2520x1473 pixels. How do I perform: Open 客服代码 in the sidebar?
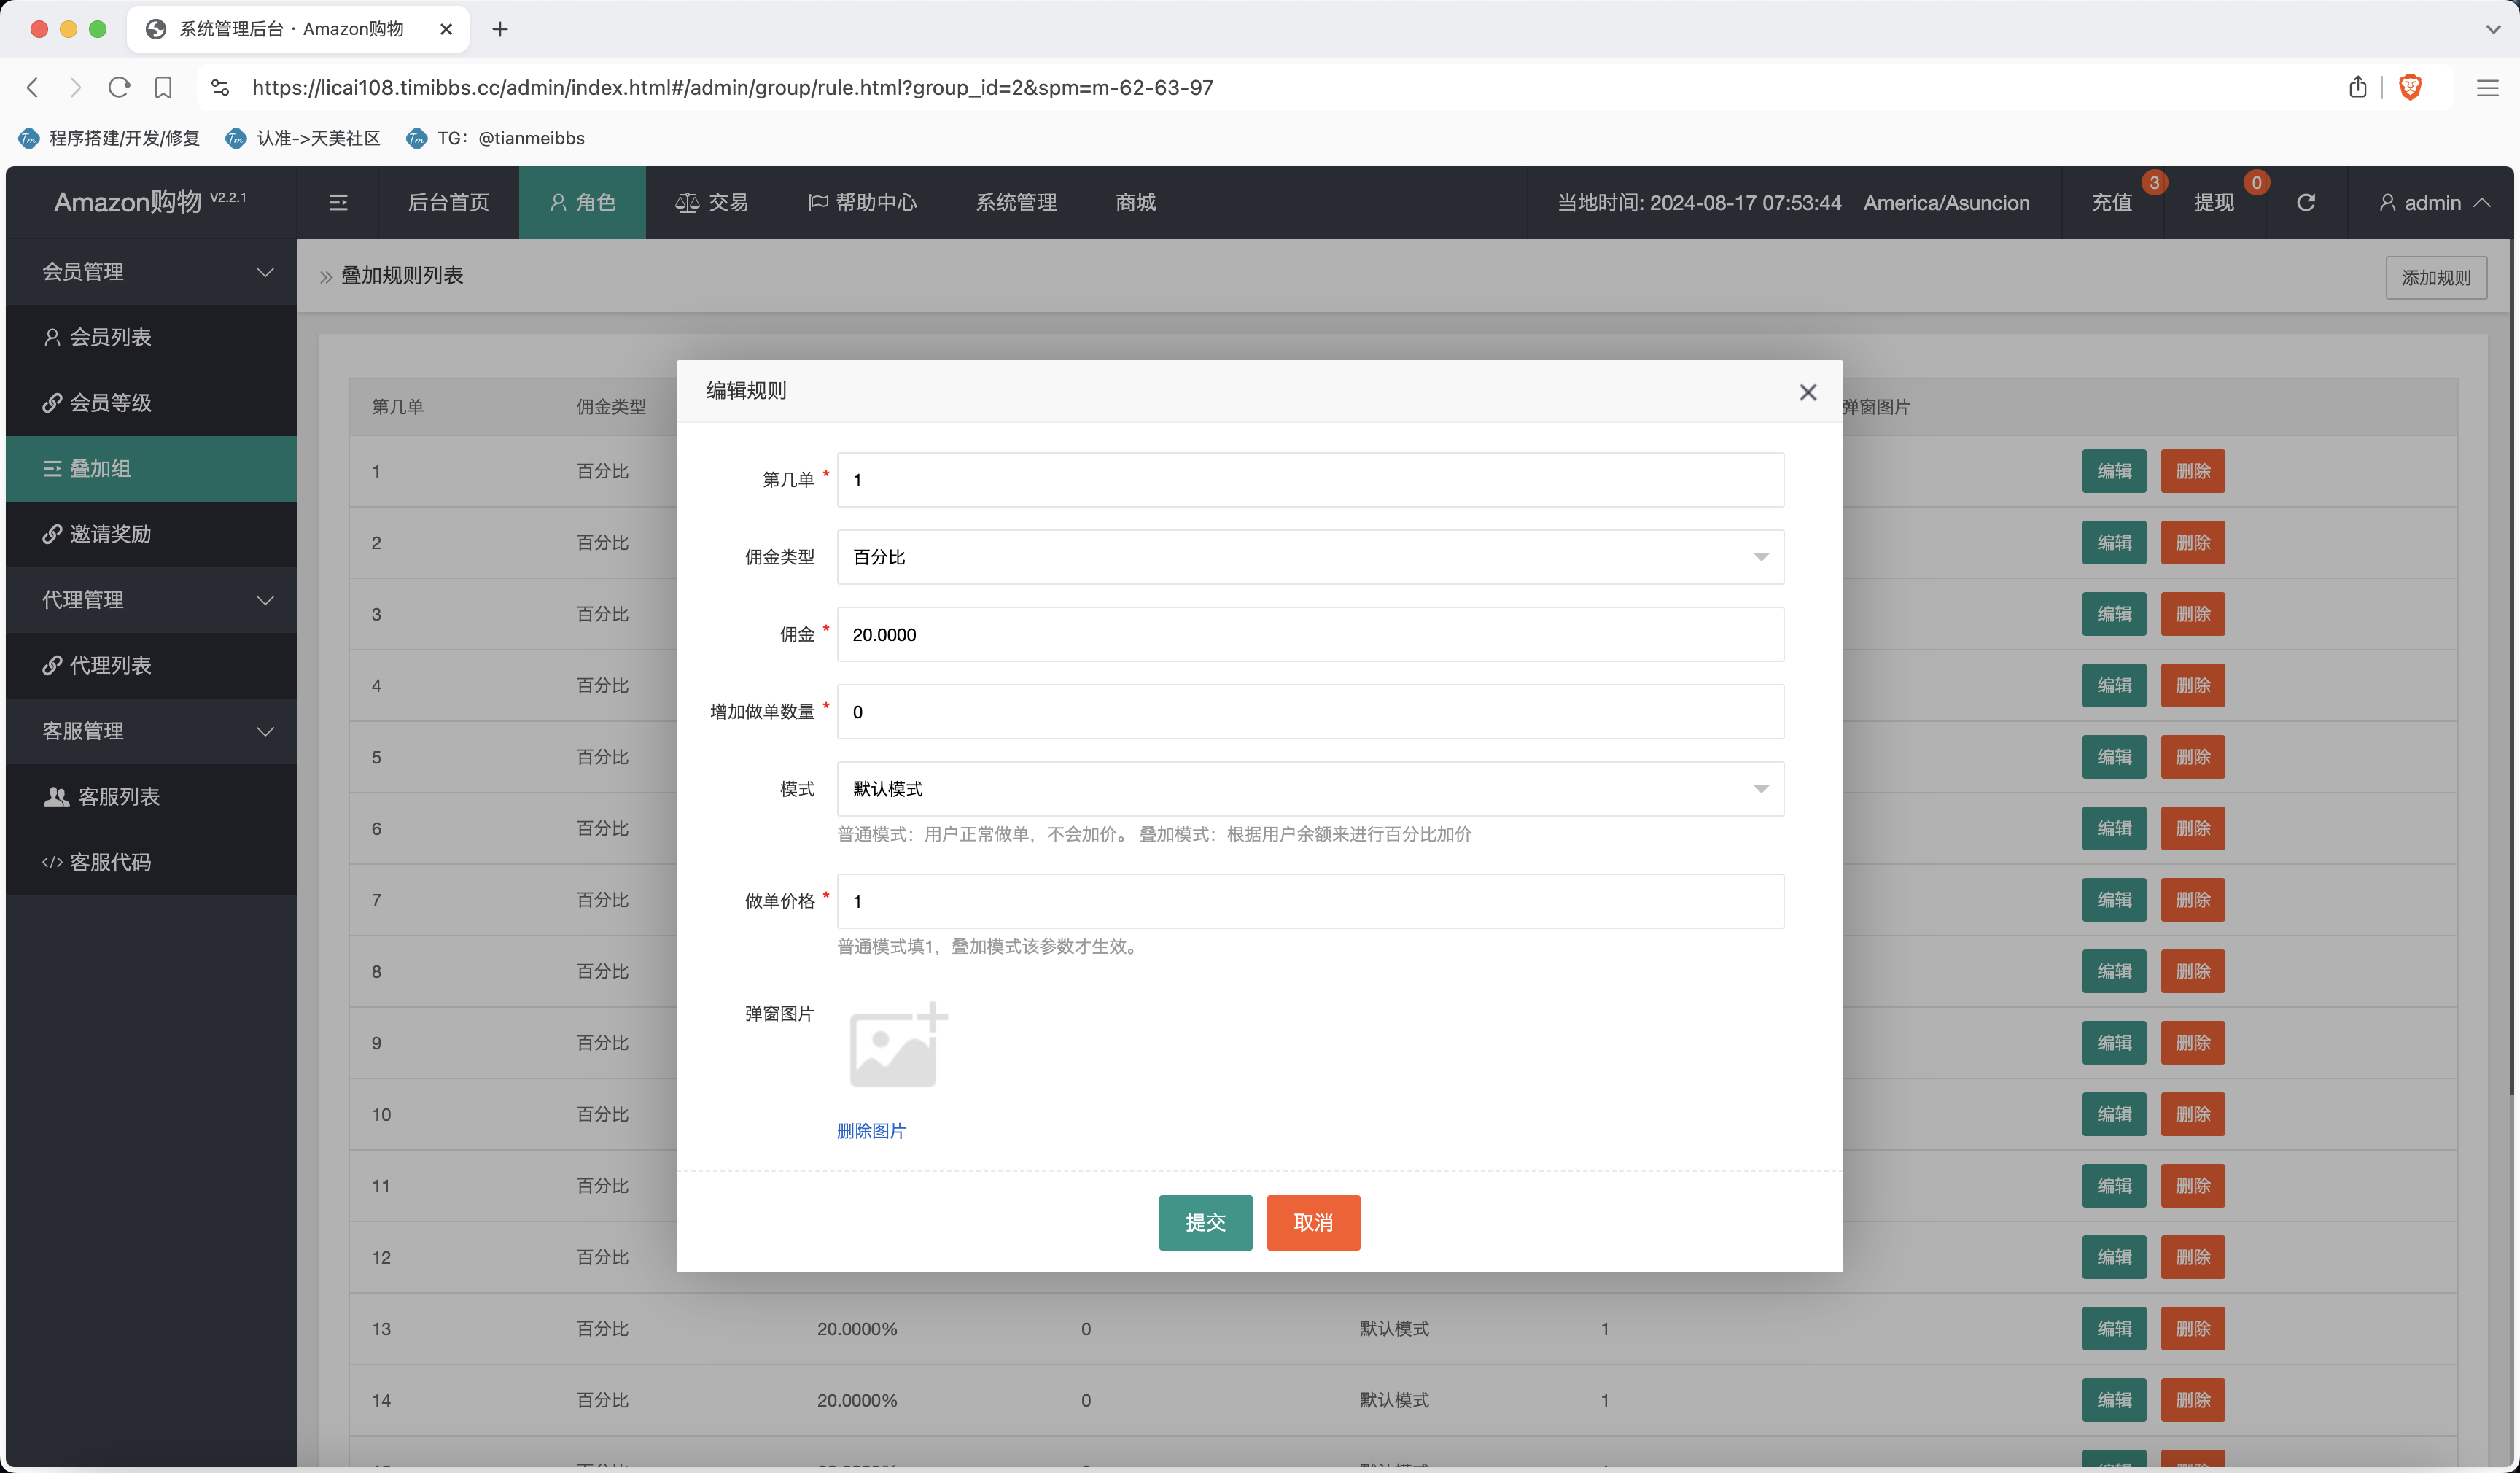(151, 862)
